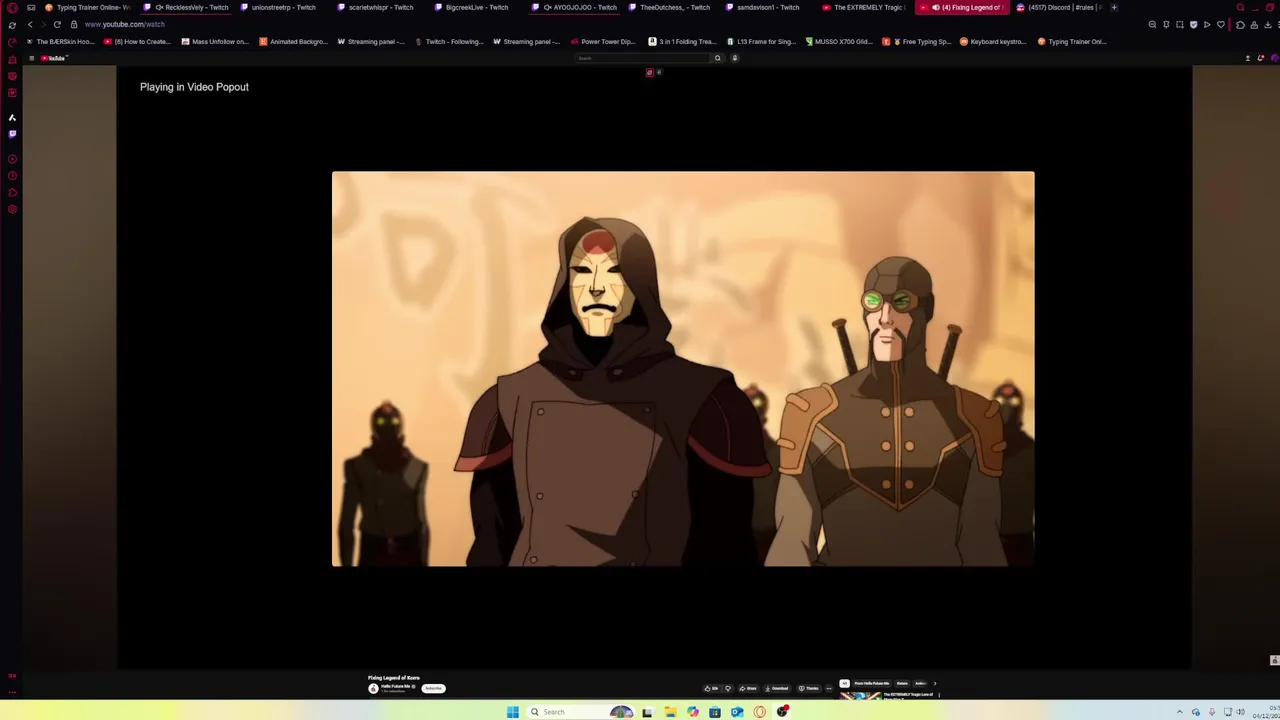
Task: Click the YouTube logo
Action: click(53, 58)
